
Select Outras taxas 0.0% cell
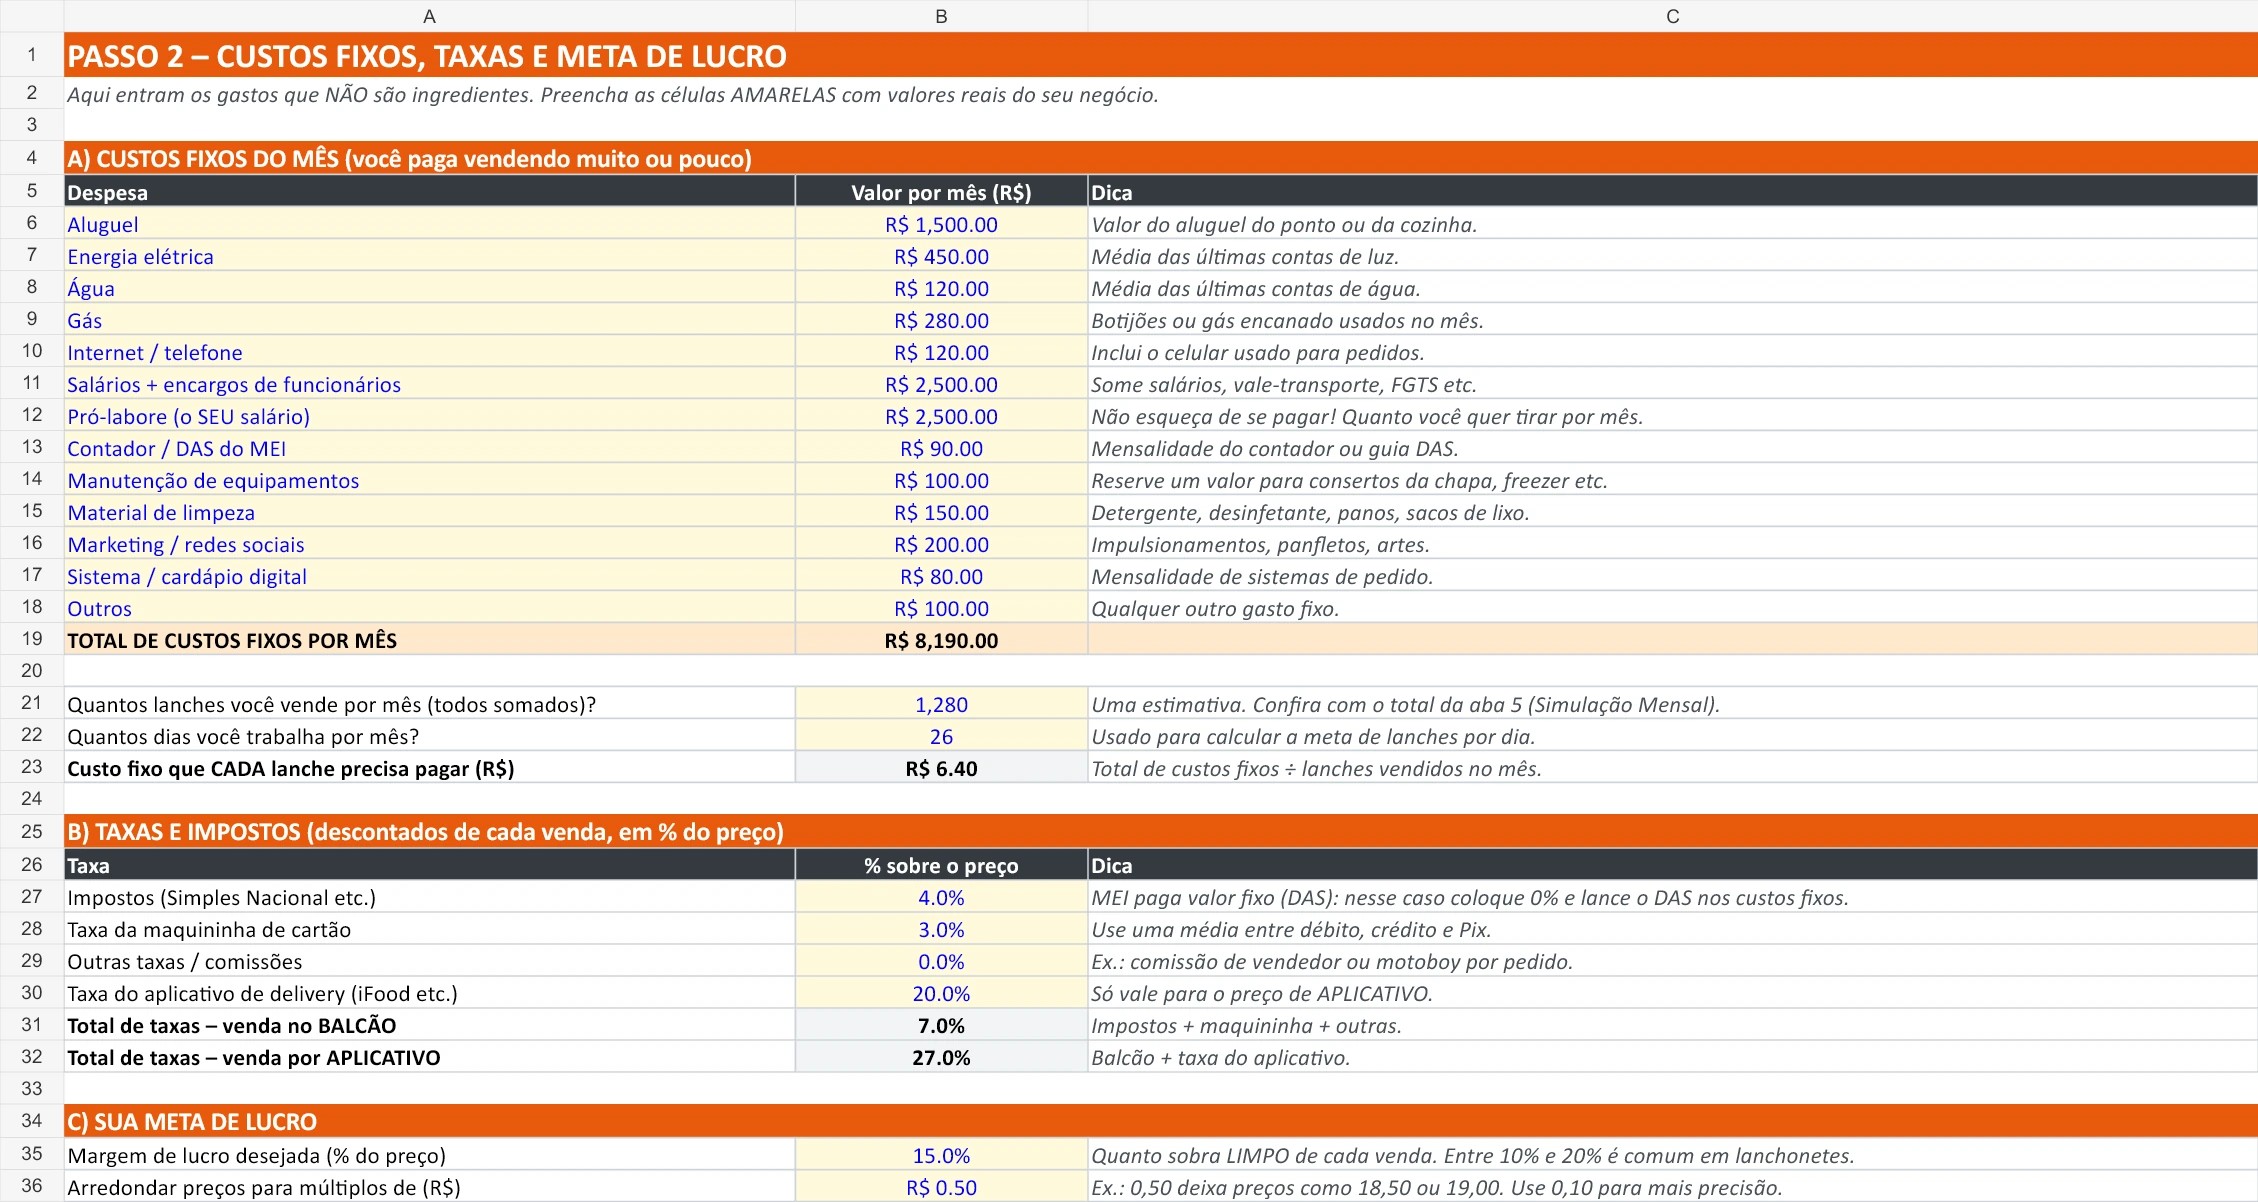tap(941, 961)
